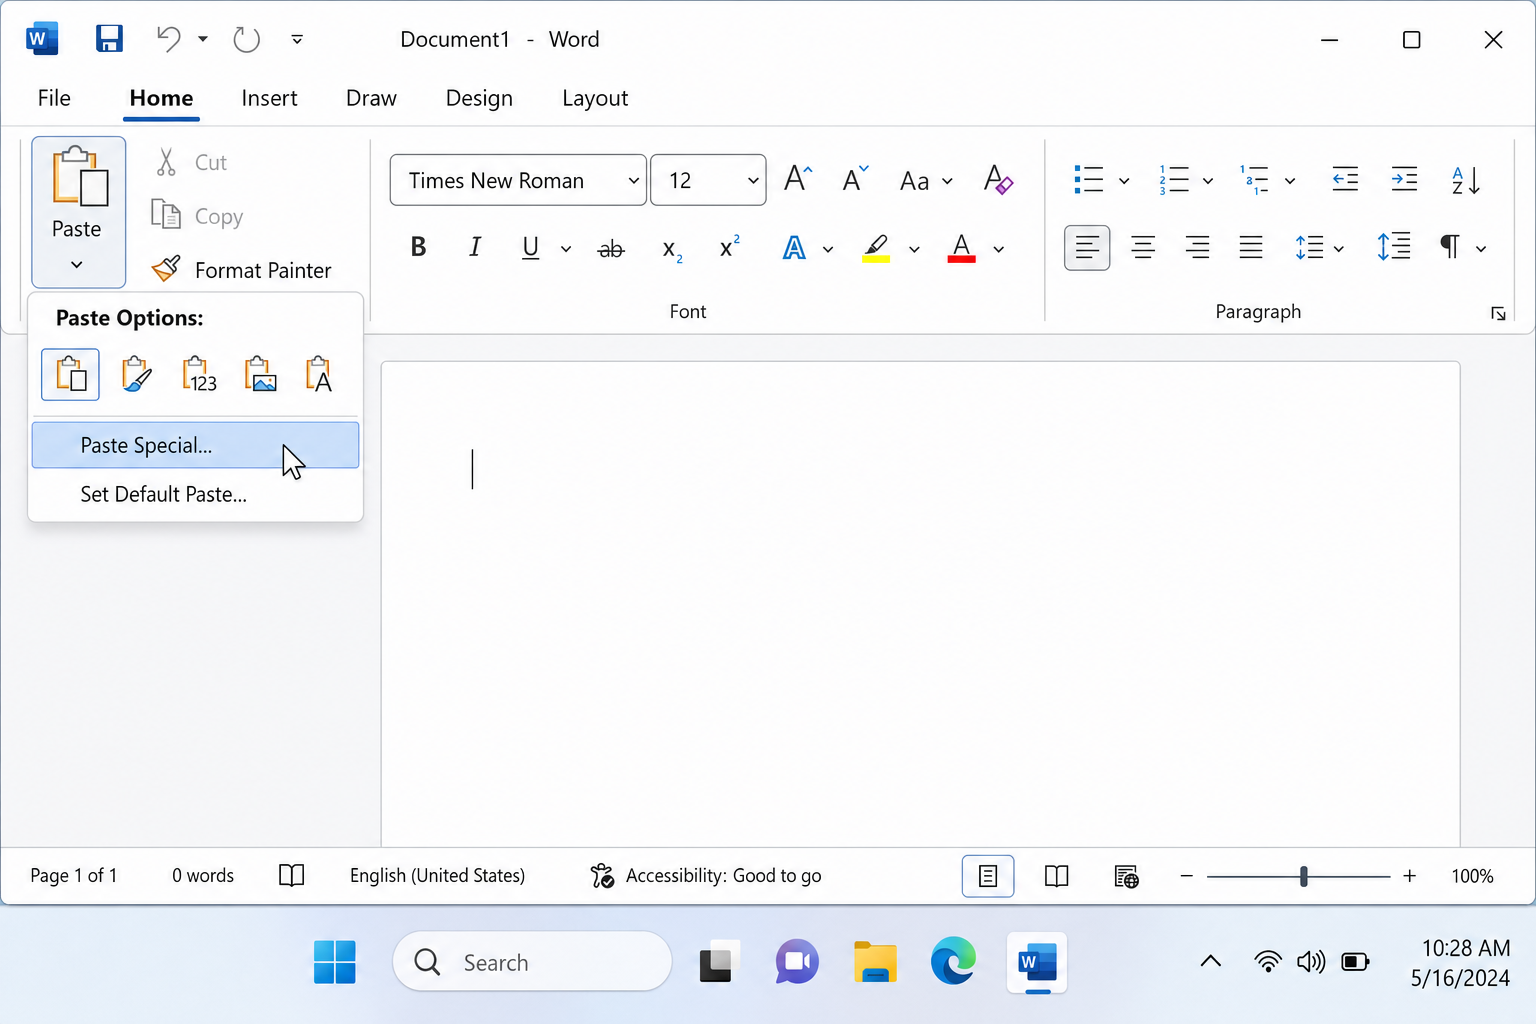Apply the red font color
1536x1024 pixels.
pos(961,248)
